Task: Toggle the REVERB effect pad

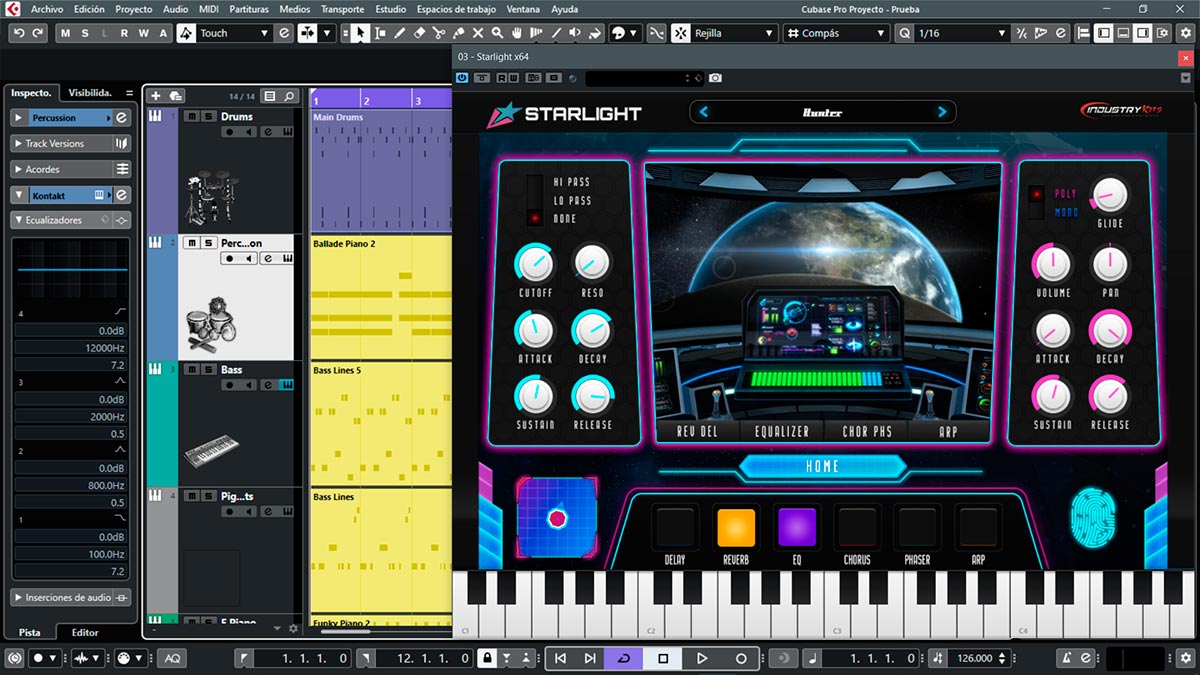Action: pyautogui.click(x=735, y=527)
